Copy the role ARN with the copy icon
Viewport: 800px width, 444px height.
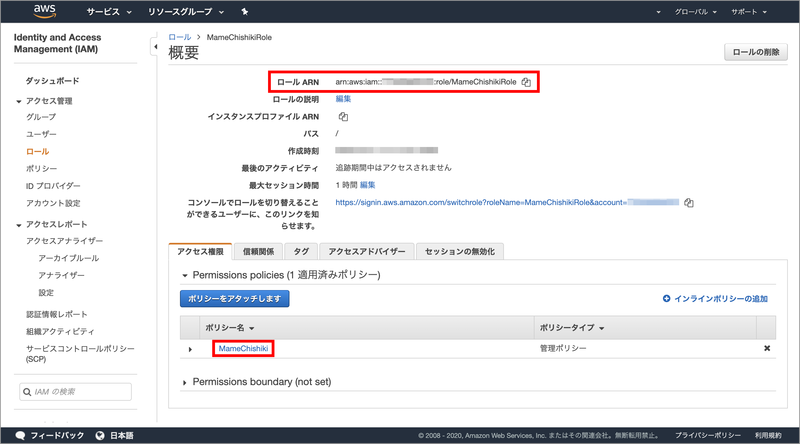coord(526,82)
